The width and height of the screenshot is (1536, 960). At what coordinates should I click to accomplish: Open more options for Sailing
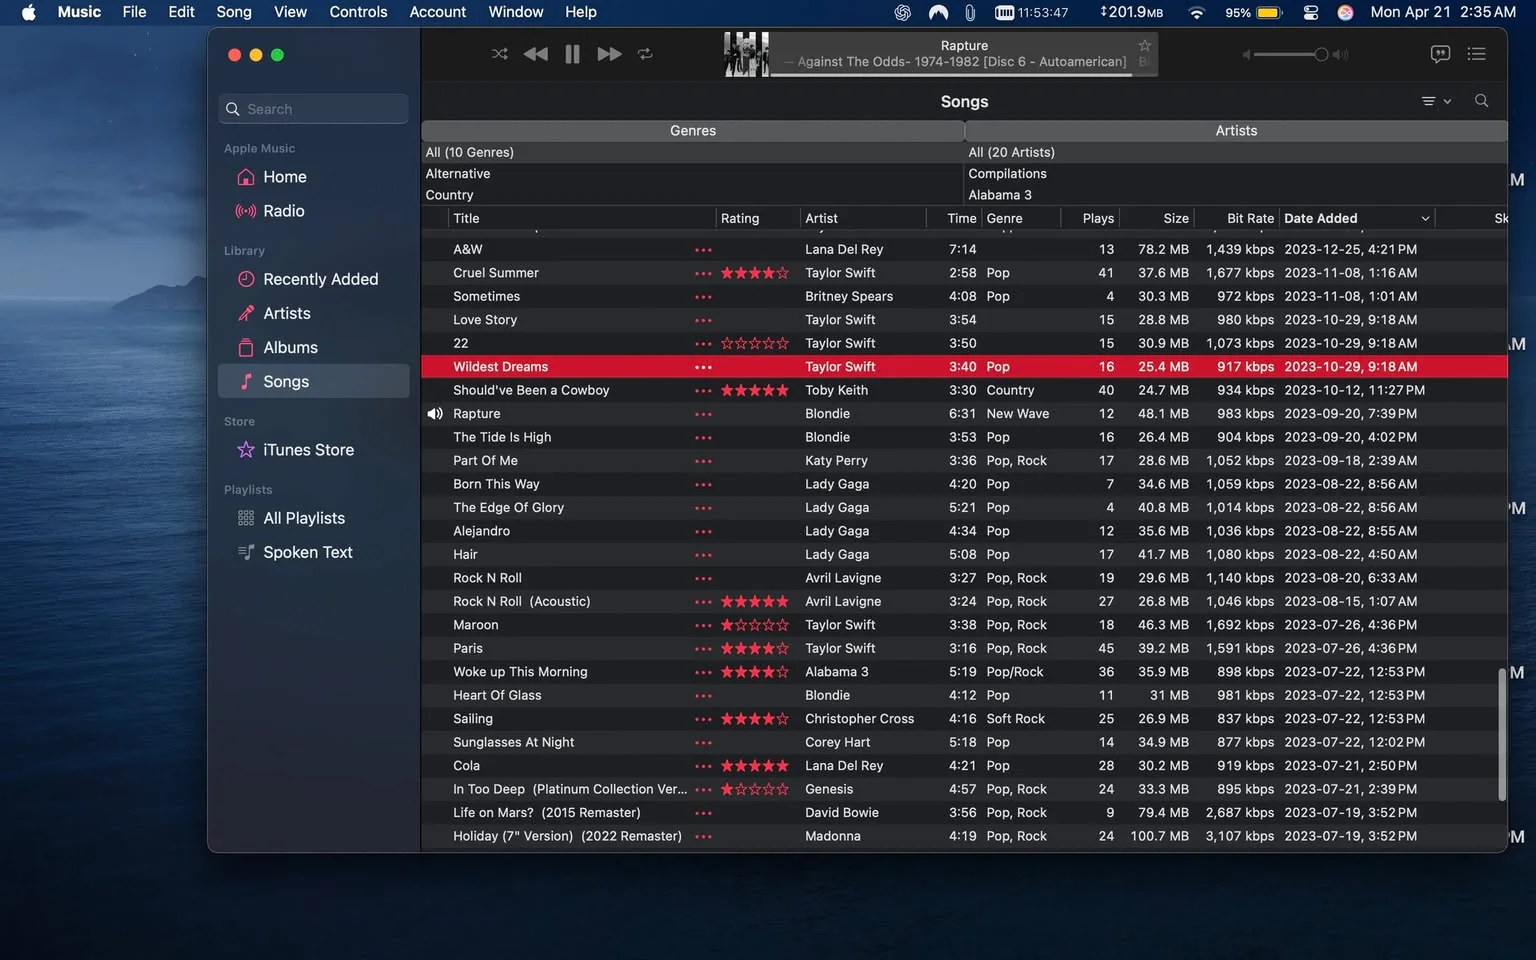click(x=703, y=719)
